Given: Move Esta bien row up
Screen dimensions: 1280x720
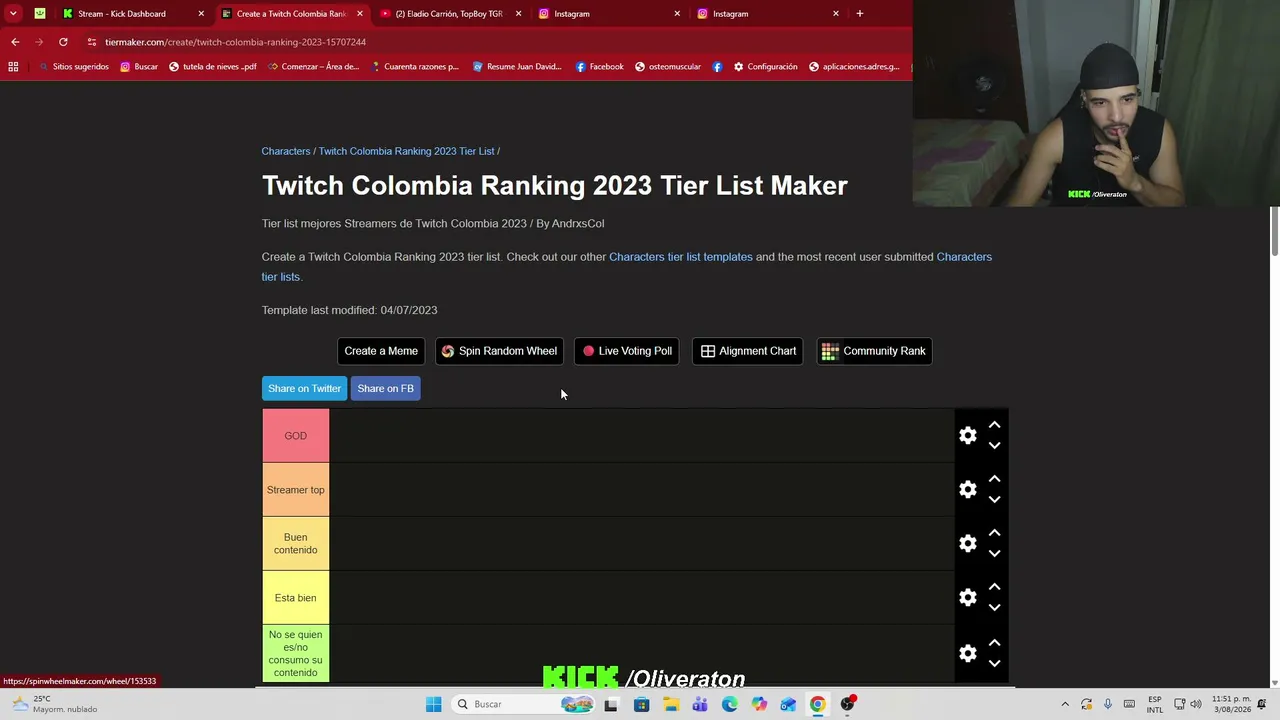Looking at the screenshot, I should (994, 587).
